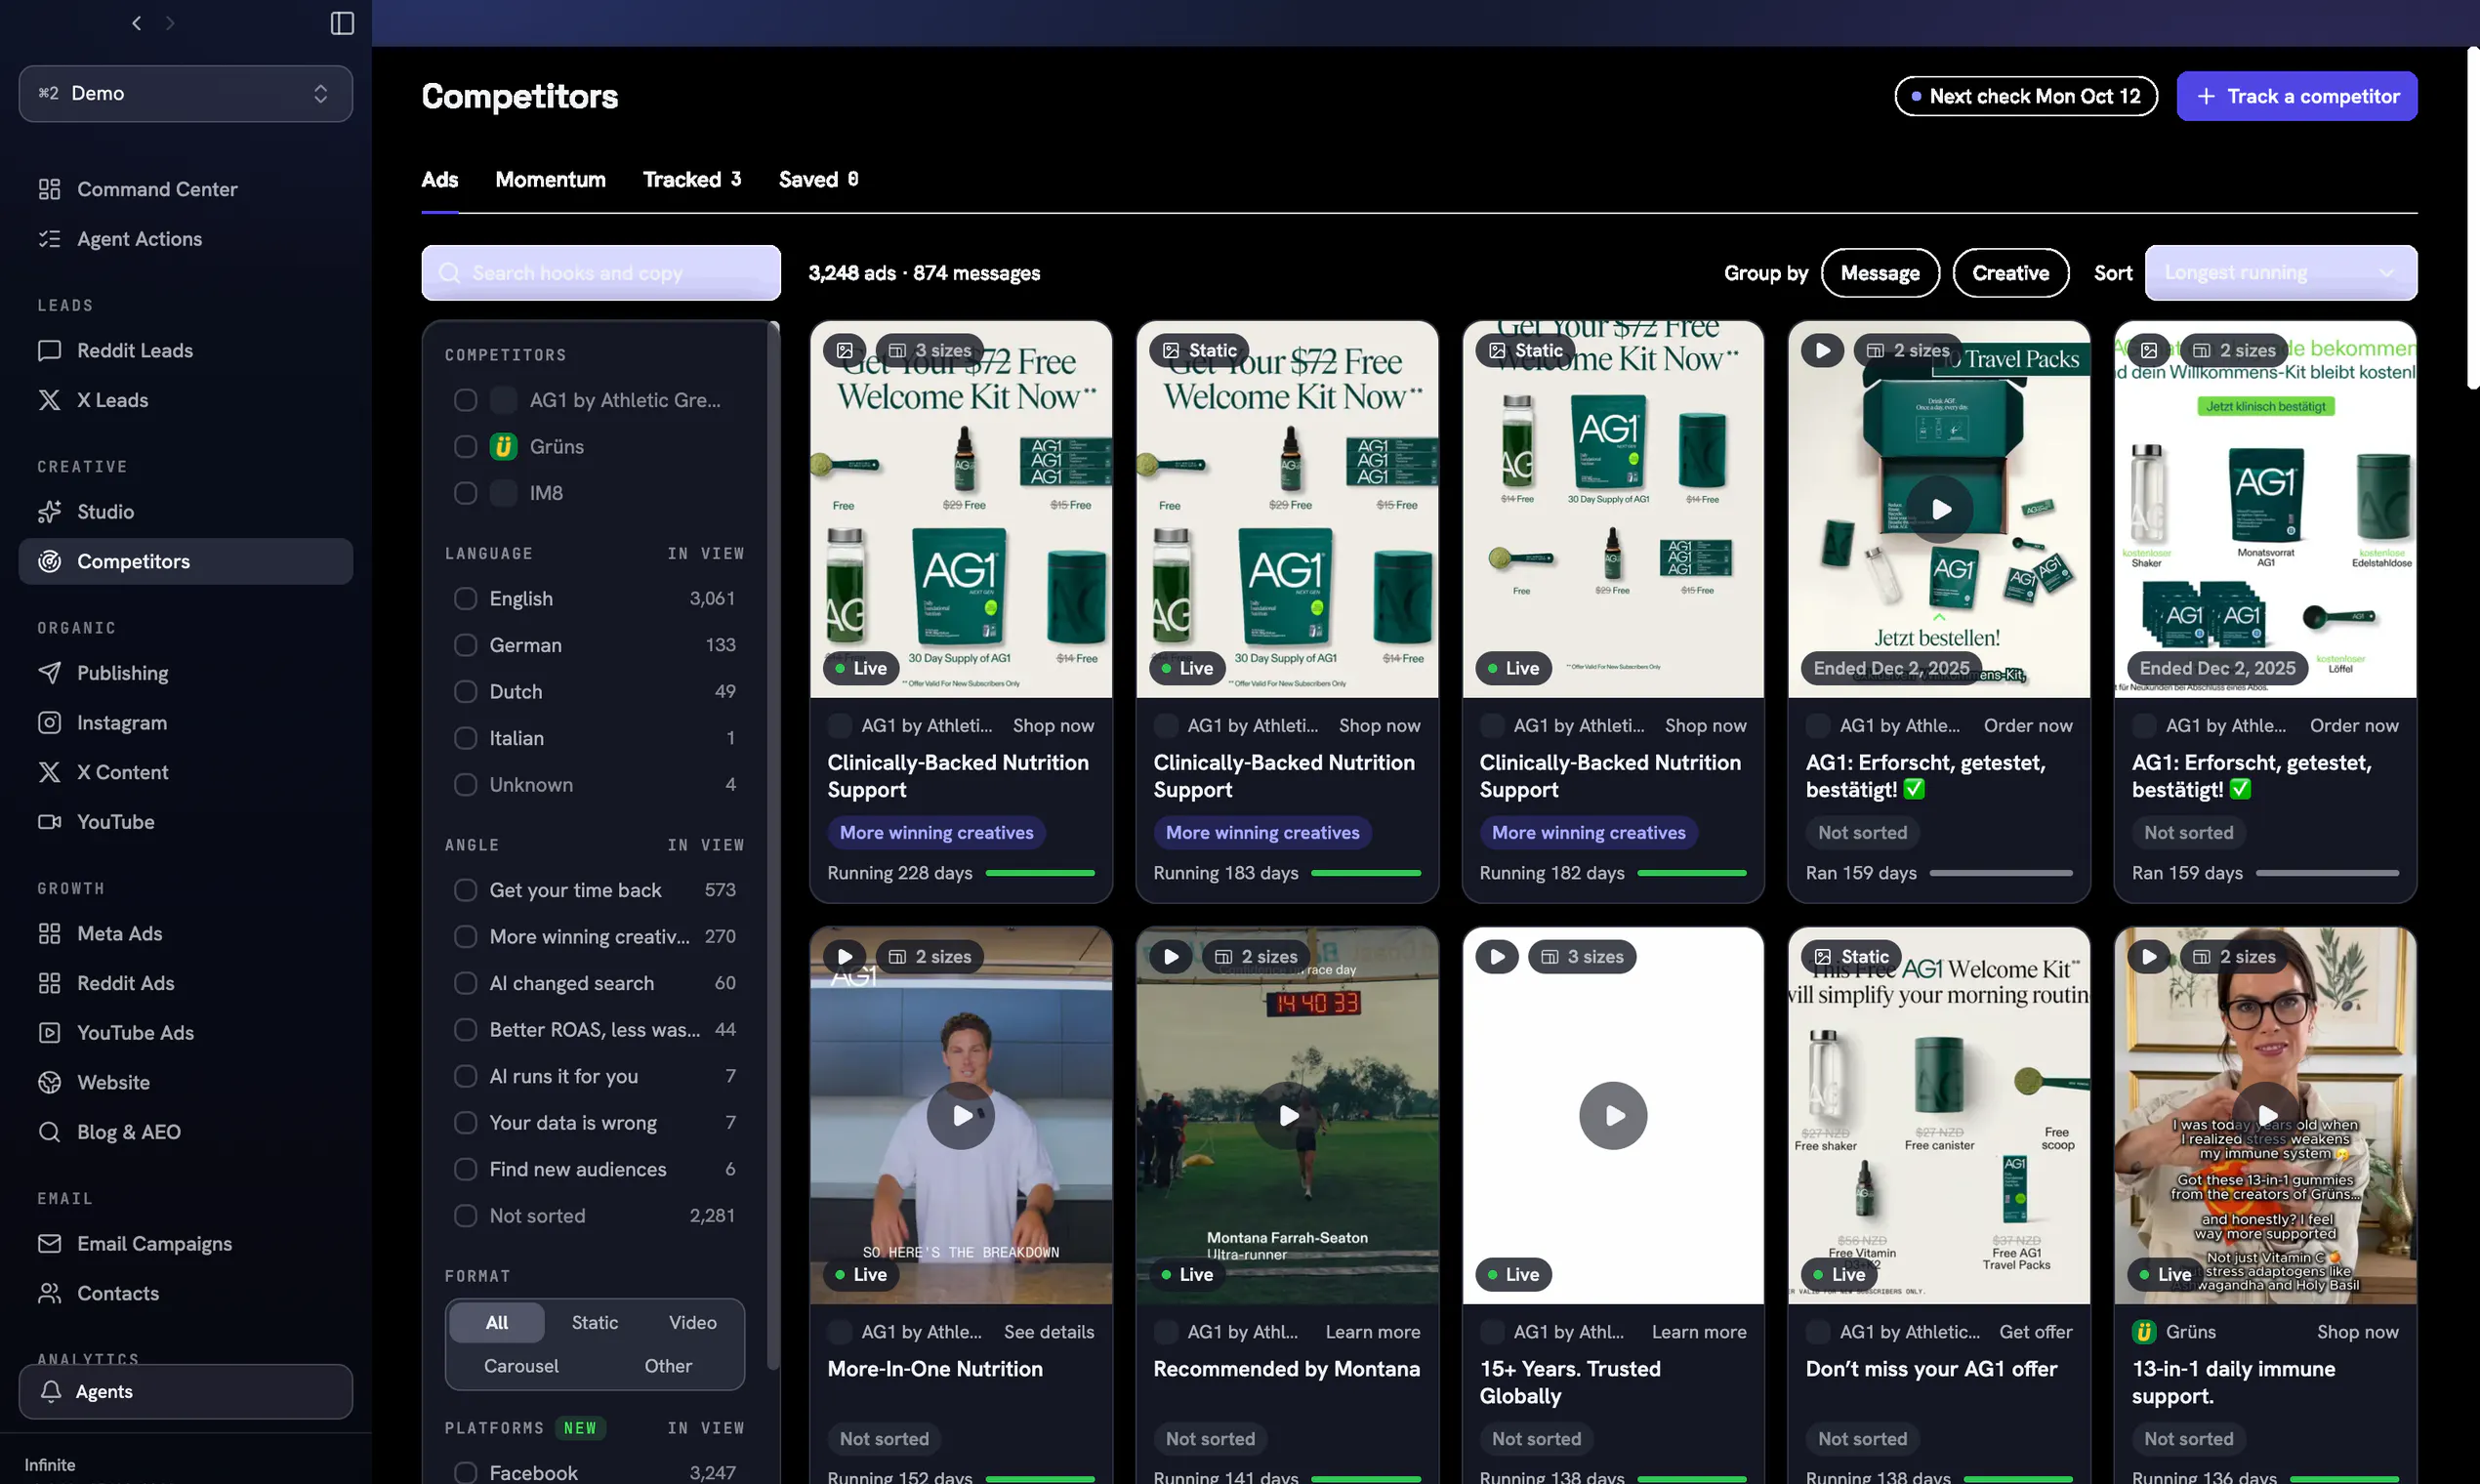Go to Reddit Leads

185,351
